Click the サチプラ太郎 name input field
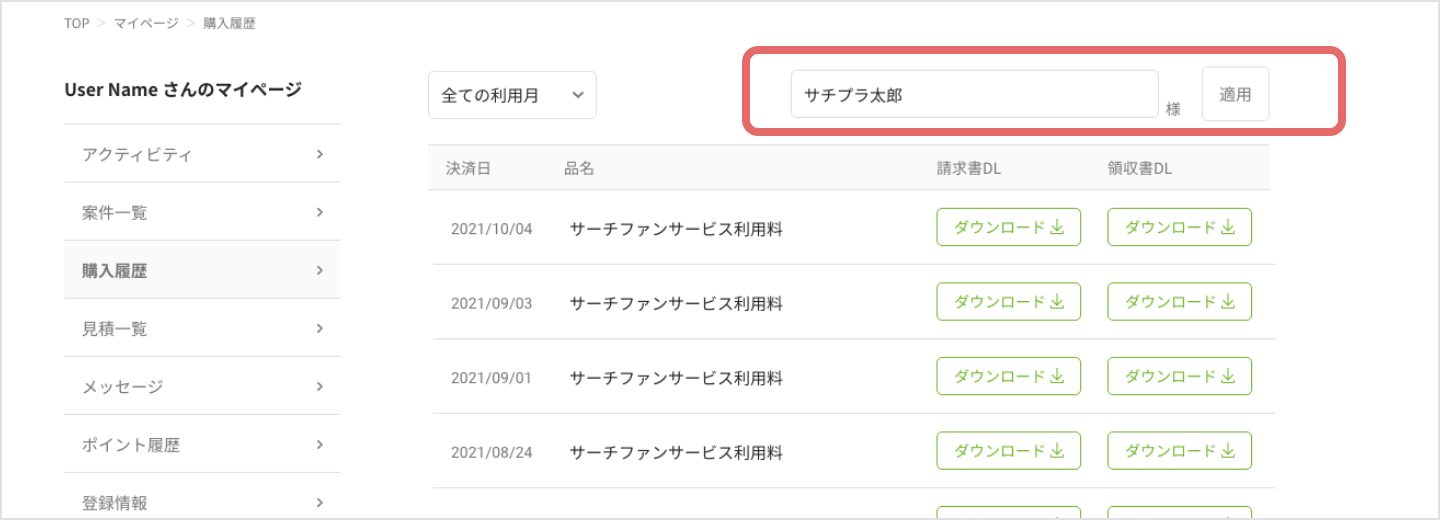Image resolution: width=1440 pixels, height=520 pixels. (974, 95)
